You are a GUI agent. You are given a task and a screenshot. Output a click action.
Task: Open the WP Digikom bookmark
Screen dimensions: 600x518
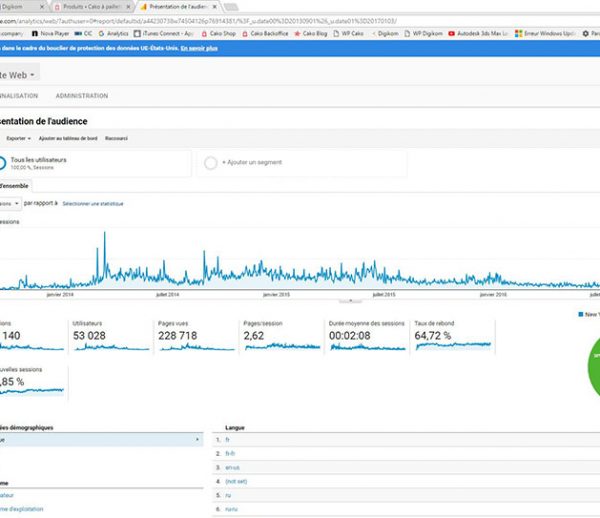coord(424,34)
